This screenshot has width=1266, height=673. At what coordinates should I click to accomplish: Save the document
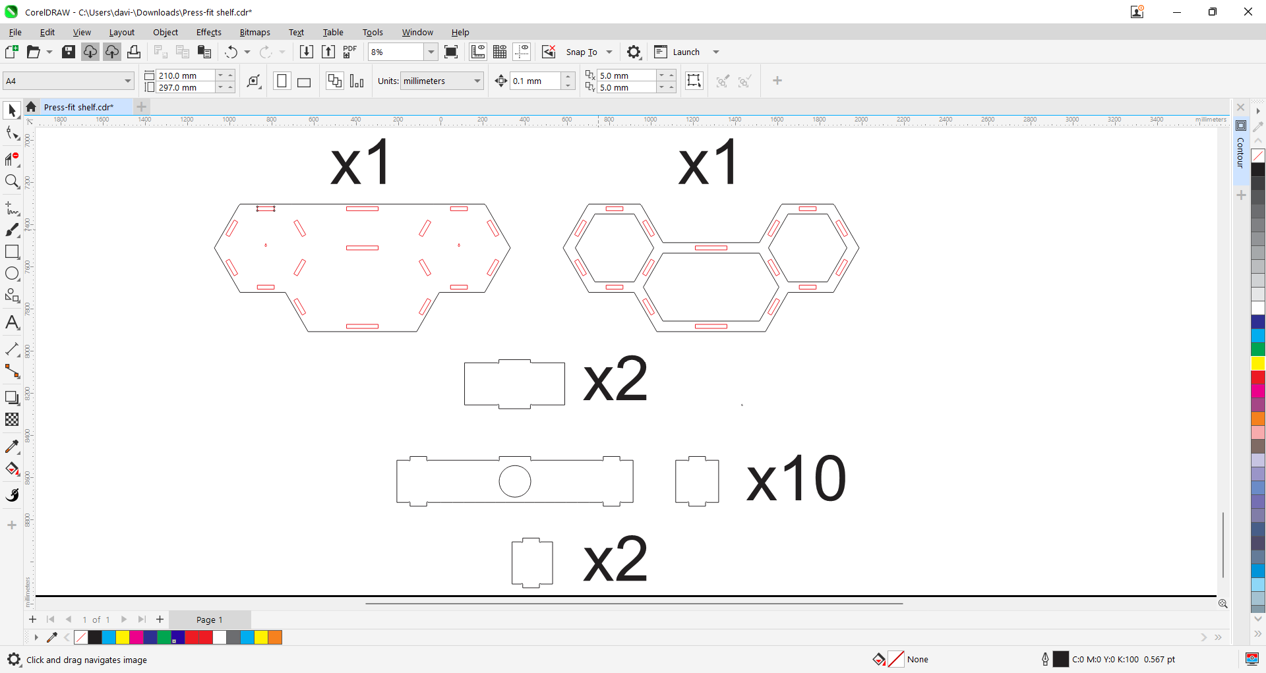tap(68, 52)
